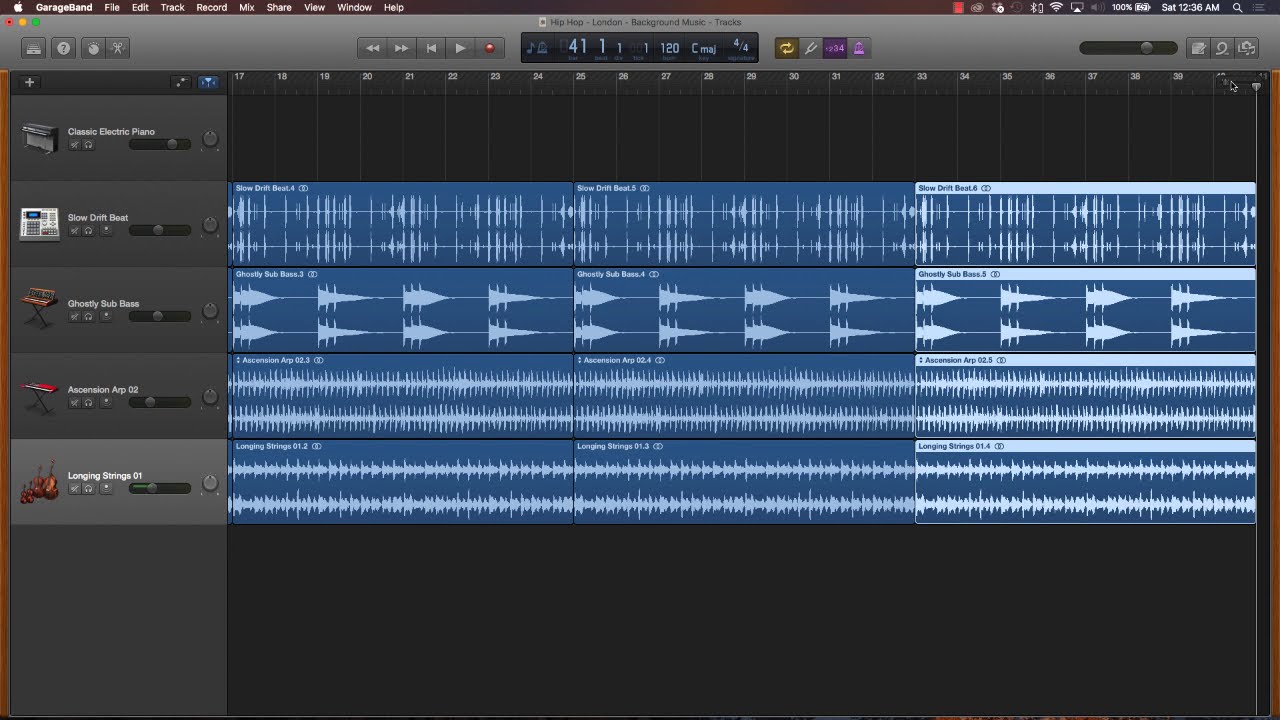Open the key signature Cmaj menu
This screenshot has width=1280, height=720.
point(704,48)
